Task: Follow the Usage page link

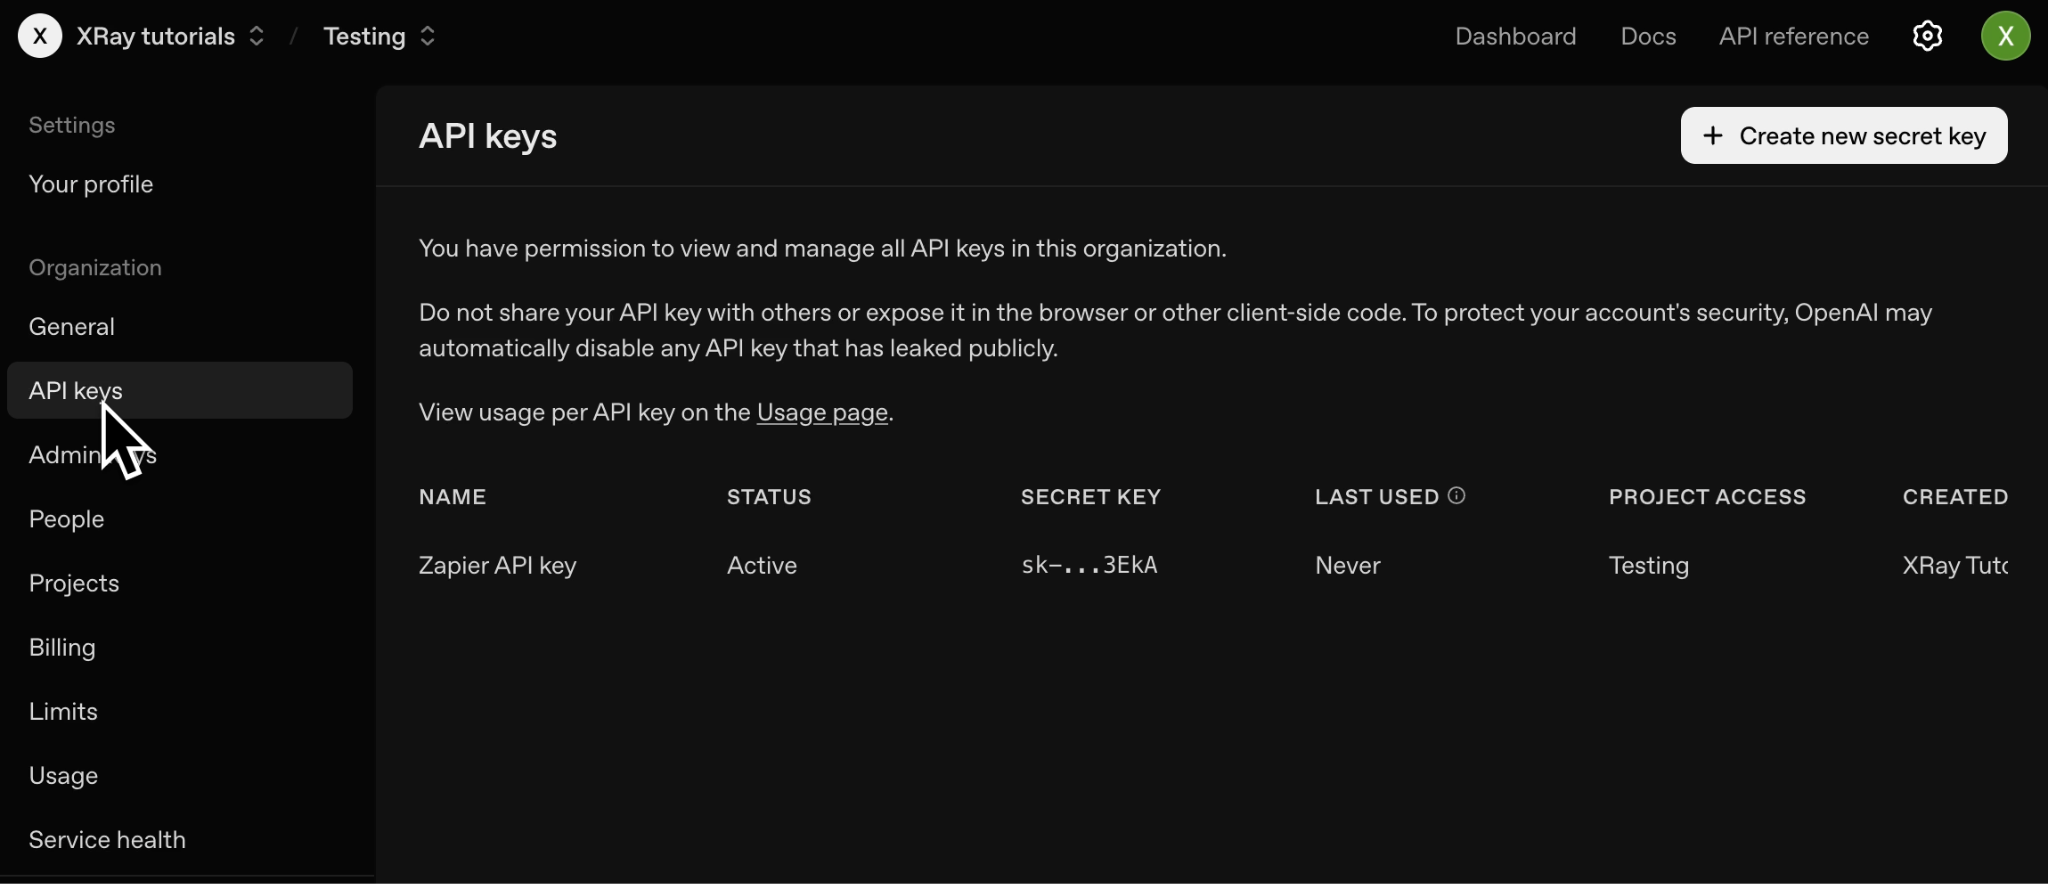Action: point(822,412)
